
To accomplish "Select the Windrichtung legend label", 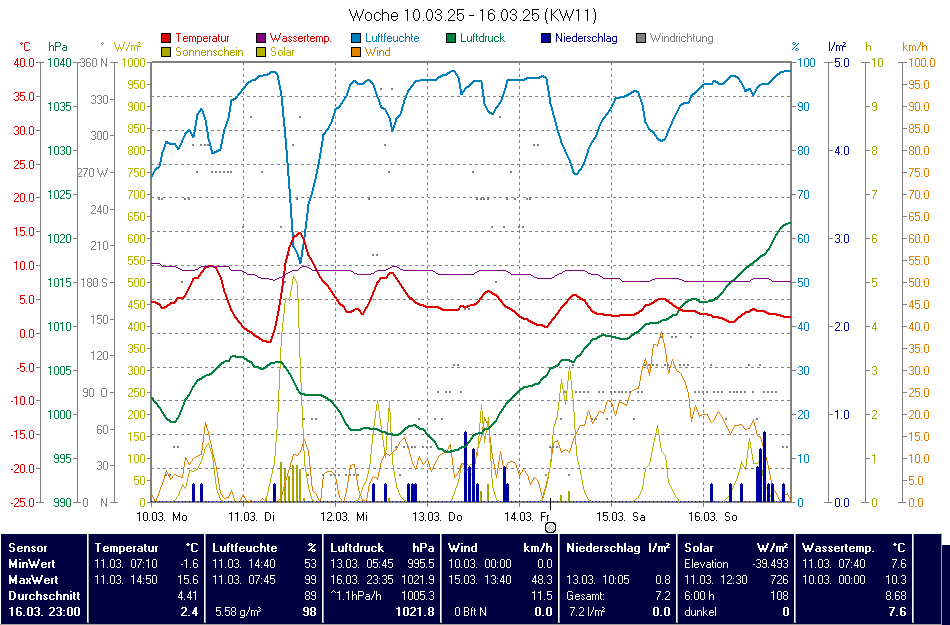I will point(682,38).
